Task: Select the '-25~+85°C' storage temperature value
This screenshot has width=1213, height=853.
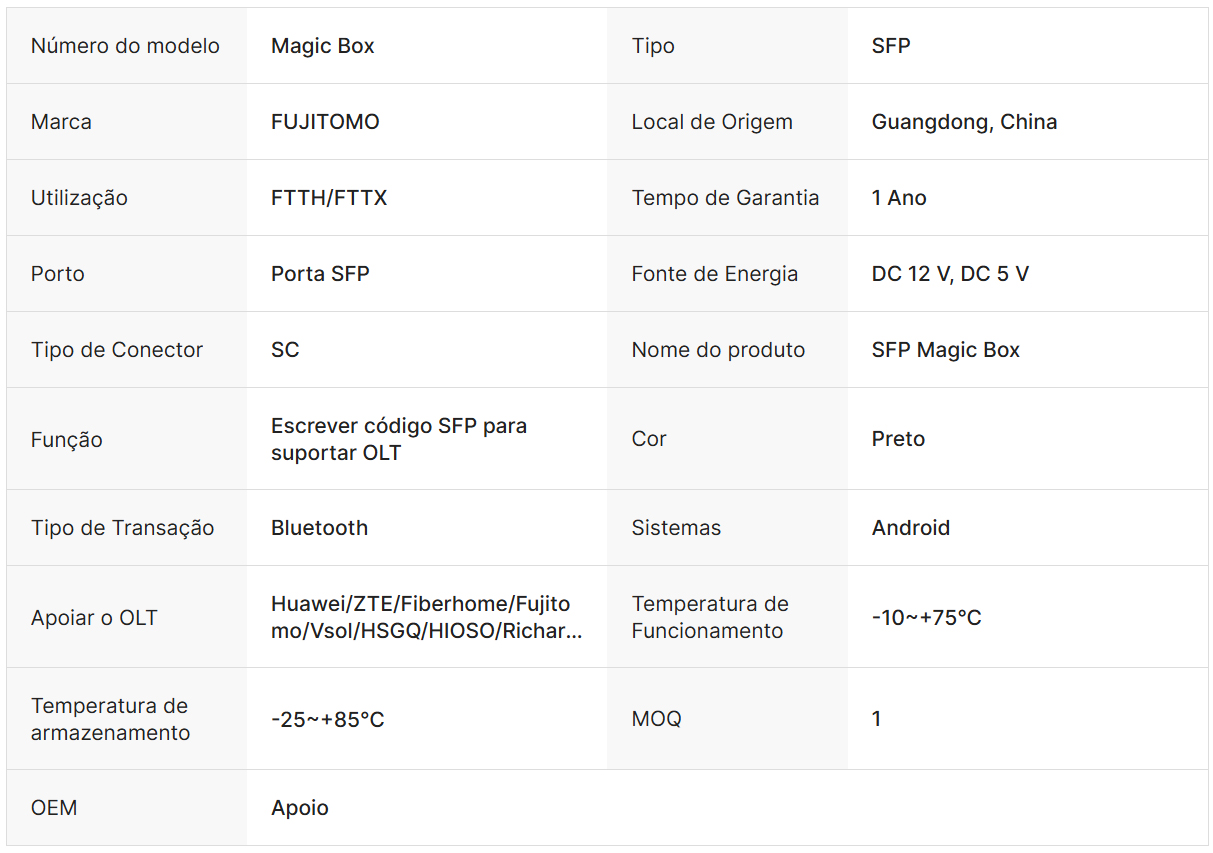Action: (x=327, y=719)
